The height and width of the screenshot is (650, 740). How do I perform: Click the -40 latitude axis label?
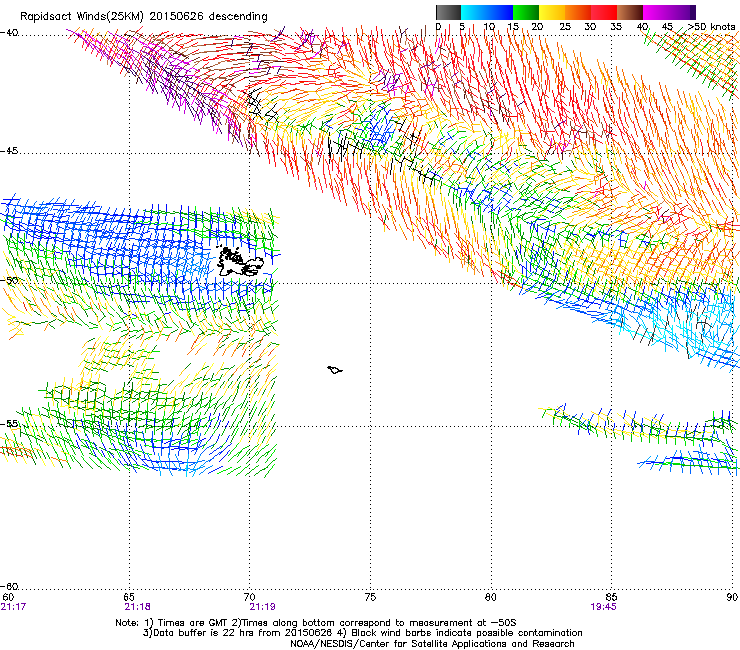coord(9,33)
